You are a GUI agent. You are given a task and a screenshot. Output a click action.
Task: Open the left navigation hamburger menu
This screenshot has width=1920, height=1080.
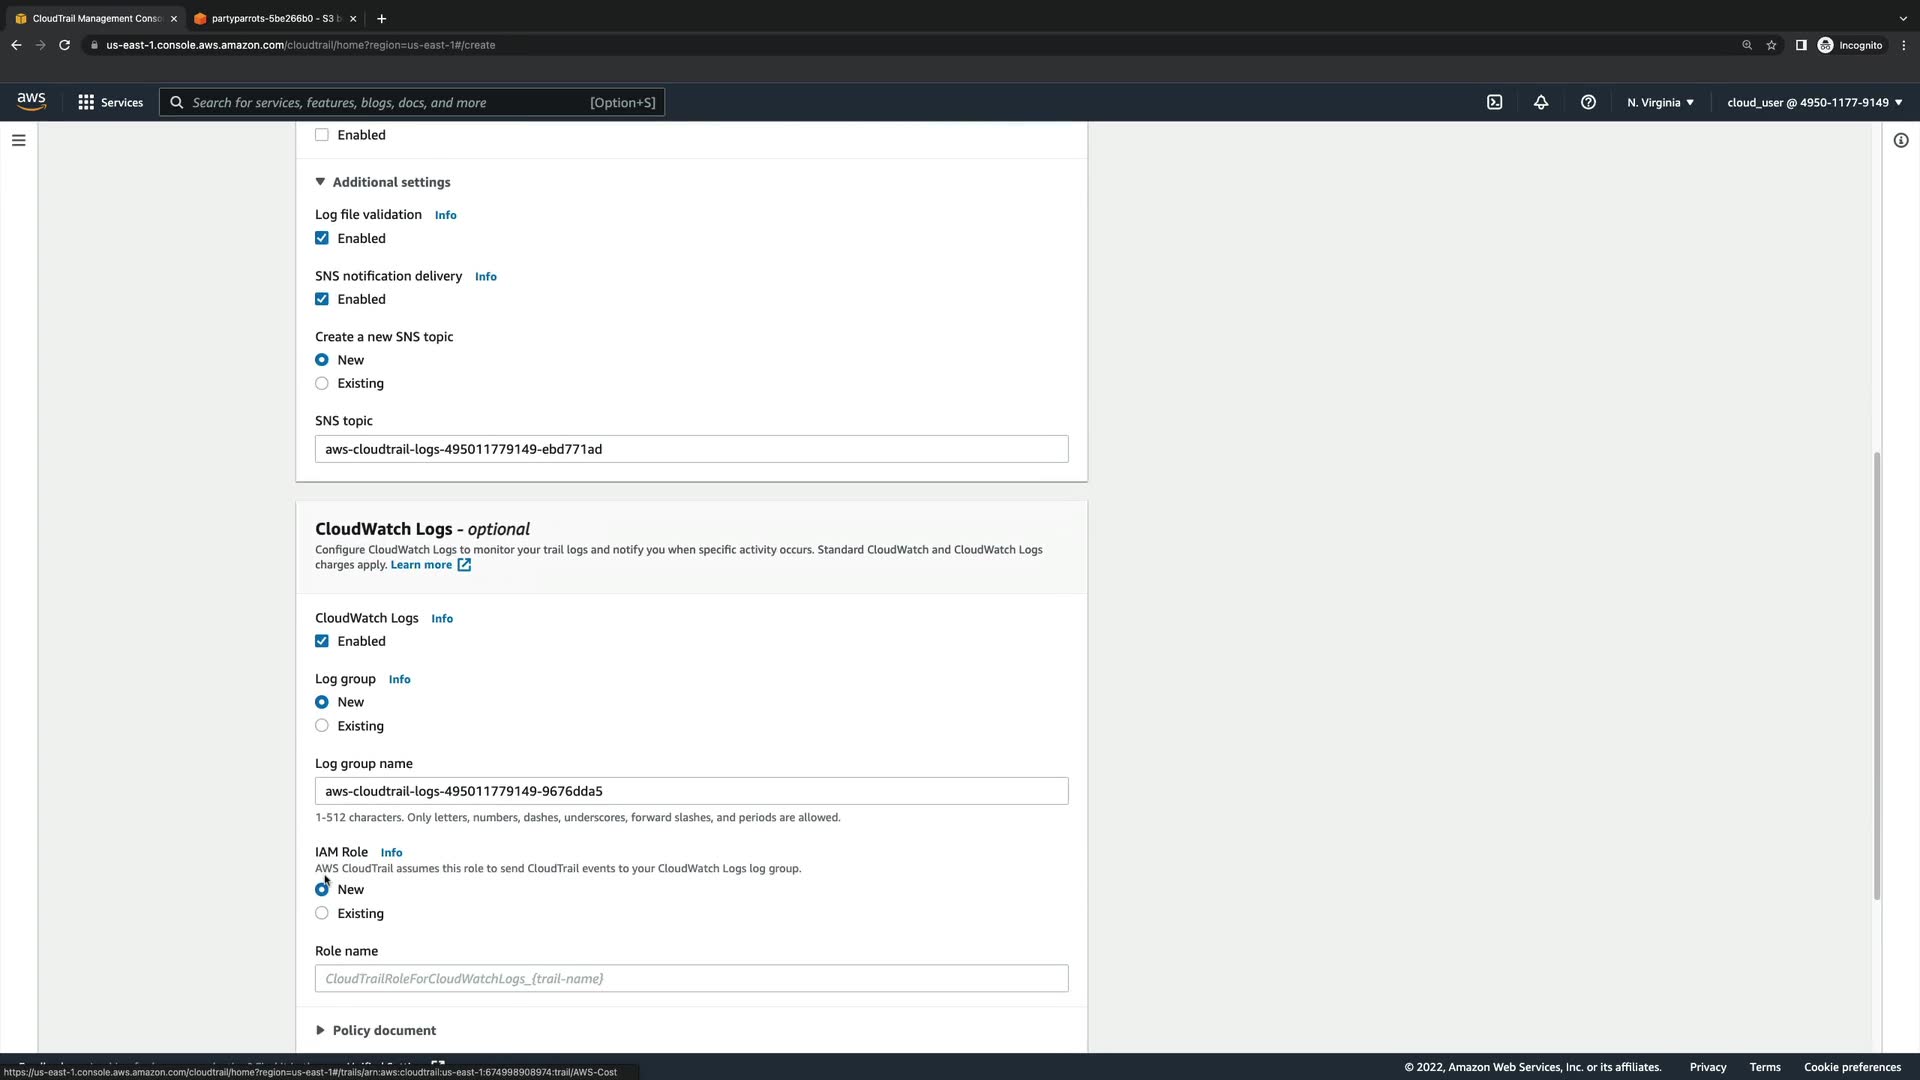point(18,140)
